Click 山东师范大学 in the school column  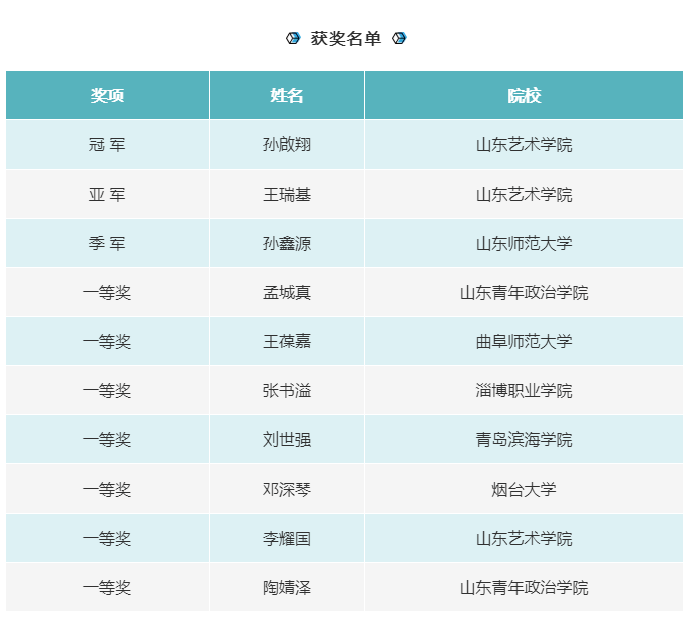pyautogui.click(x=524, y=243)
